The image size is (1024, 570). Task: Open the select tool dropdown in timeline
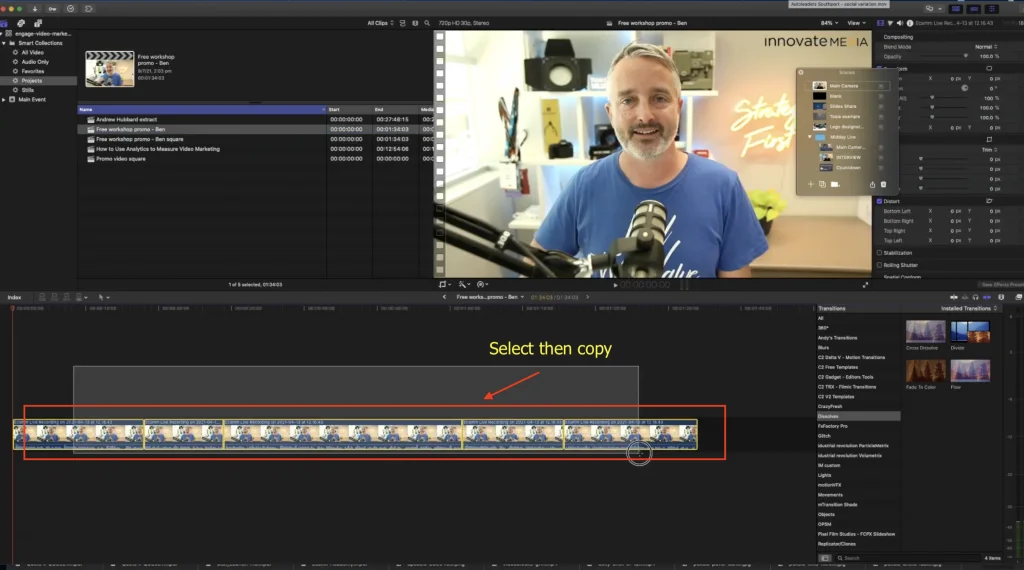tap(103, 297)
